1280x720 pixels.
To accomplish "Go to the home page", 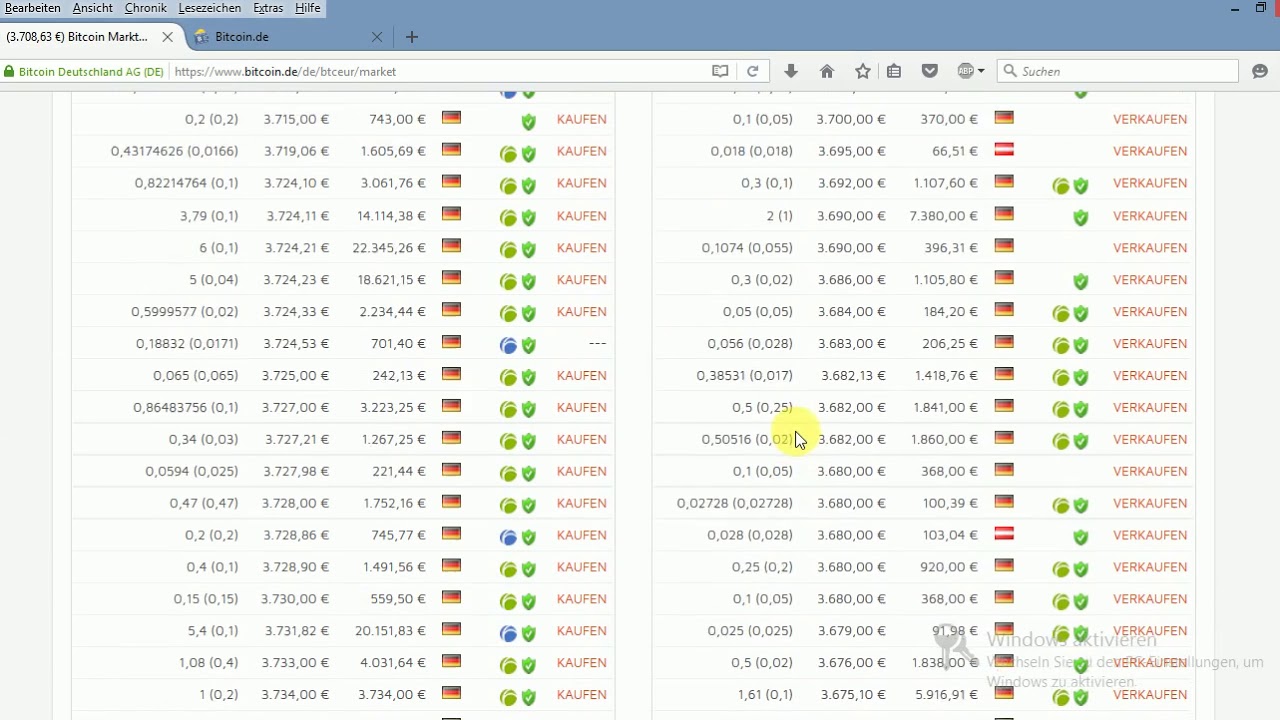I will click(x=827, y=71).
